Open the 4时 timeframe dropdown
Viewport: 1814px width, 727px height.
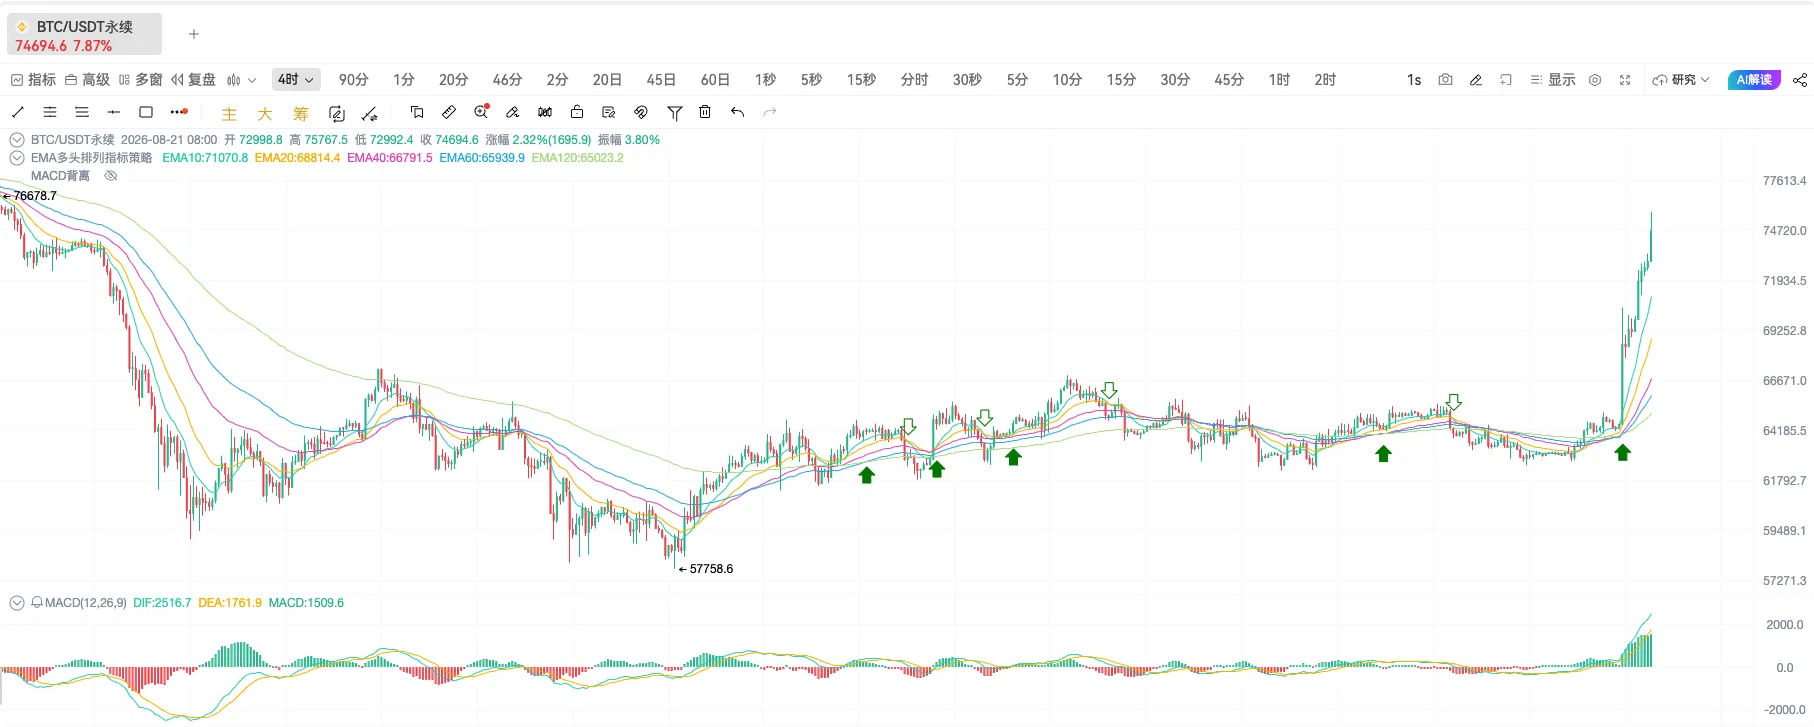(x=296, y=80)
